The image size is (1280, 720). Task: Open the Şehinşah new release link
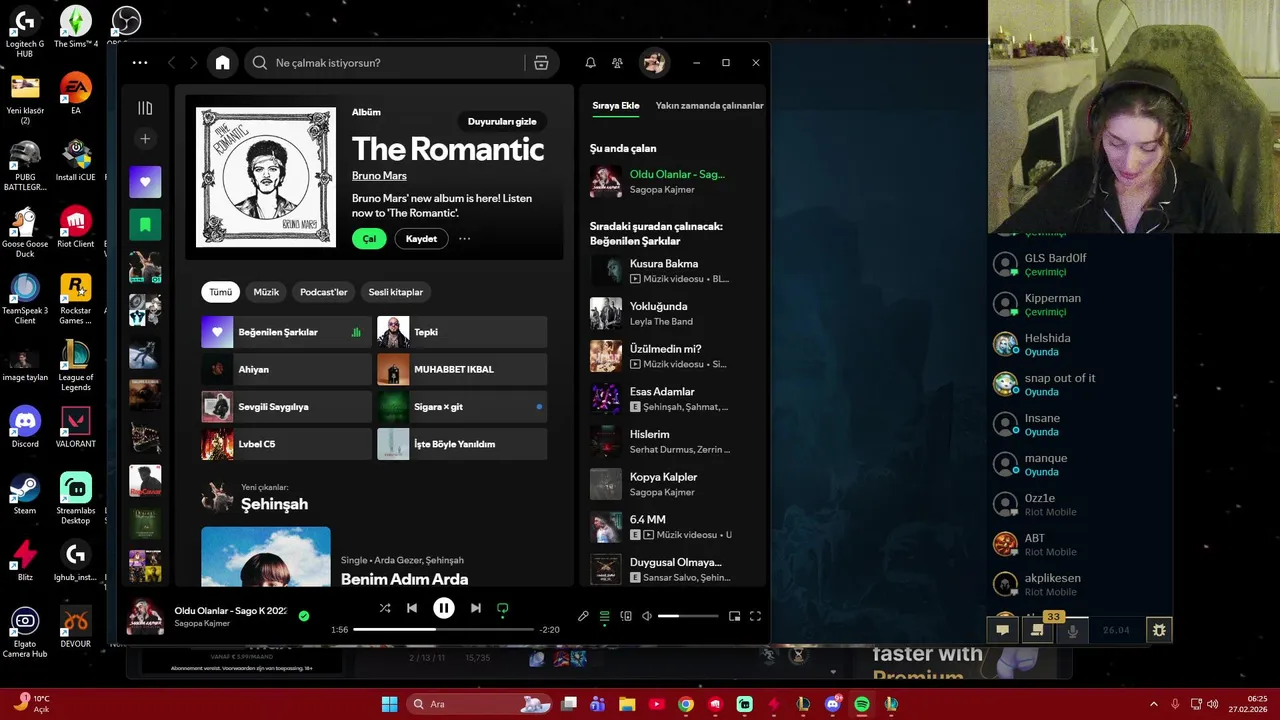click(274, 504)
